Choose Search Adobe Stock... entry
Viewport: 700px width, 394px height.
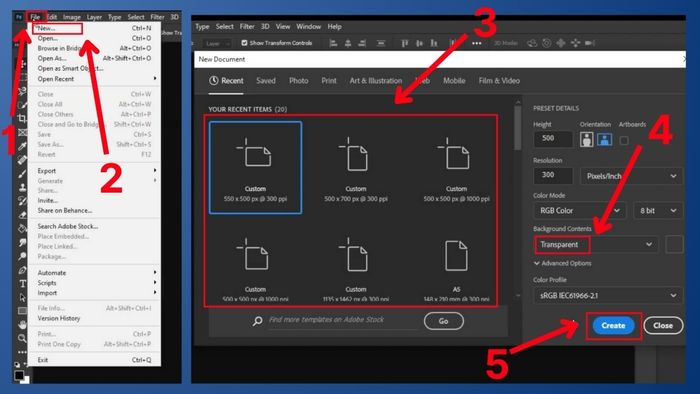pos(94,226)
